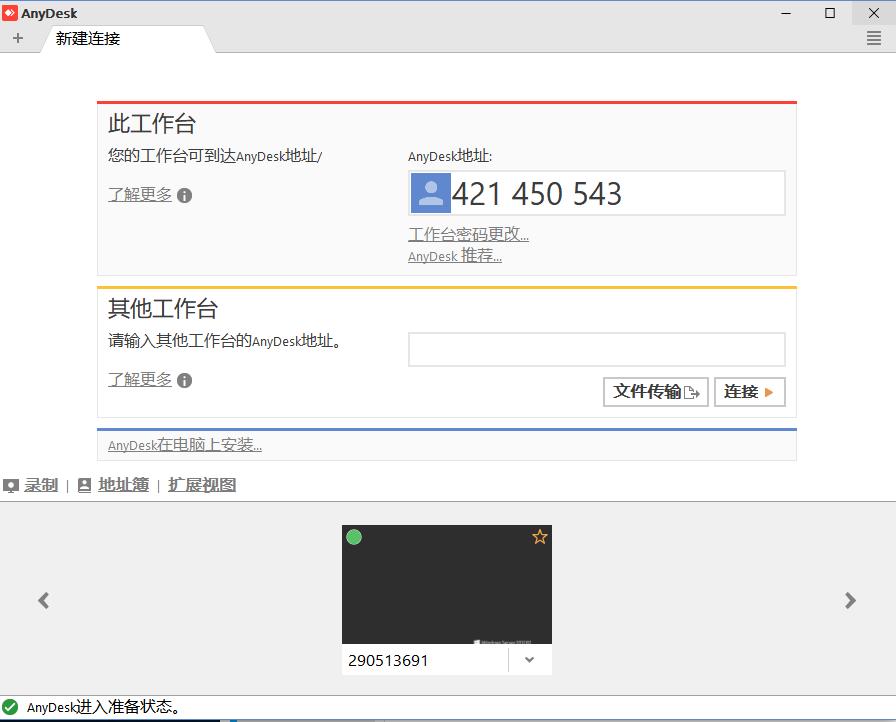Open a new tab with plus icon
Viewport: 896px width, 722px height.
(x=18, y=38)
